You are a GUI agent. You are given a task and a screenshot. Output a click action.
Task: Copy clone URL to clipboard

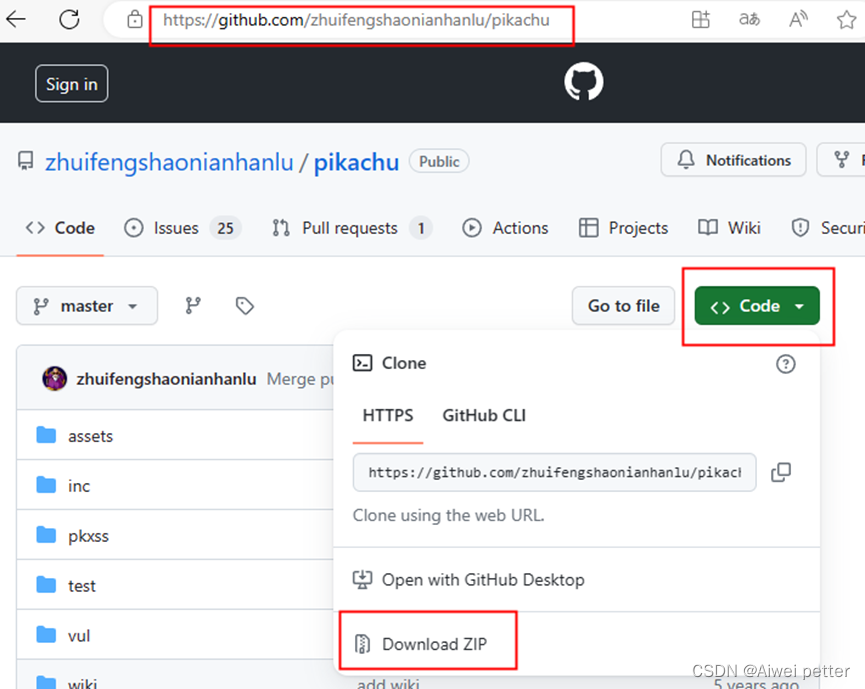pos(781,472)
